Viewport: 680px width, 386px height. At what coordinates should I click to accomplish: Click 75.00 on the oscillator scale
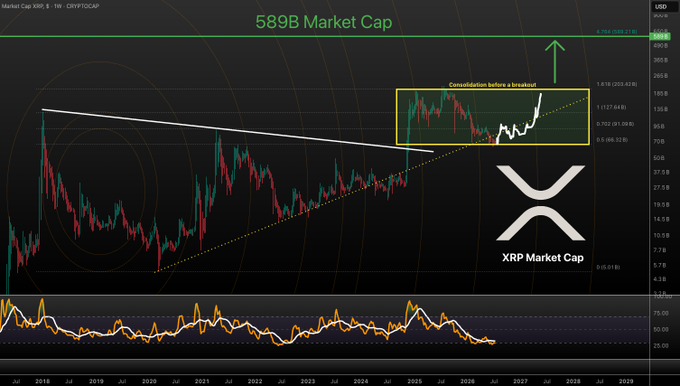pyautogui.click(x=661, y=313)
